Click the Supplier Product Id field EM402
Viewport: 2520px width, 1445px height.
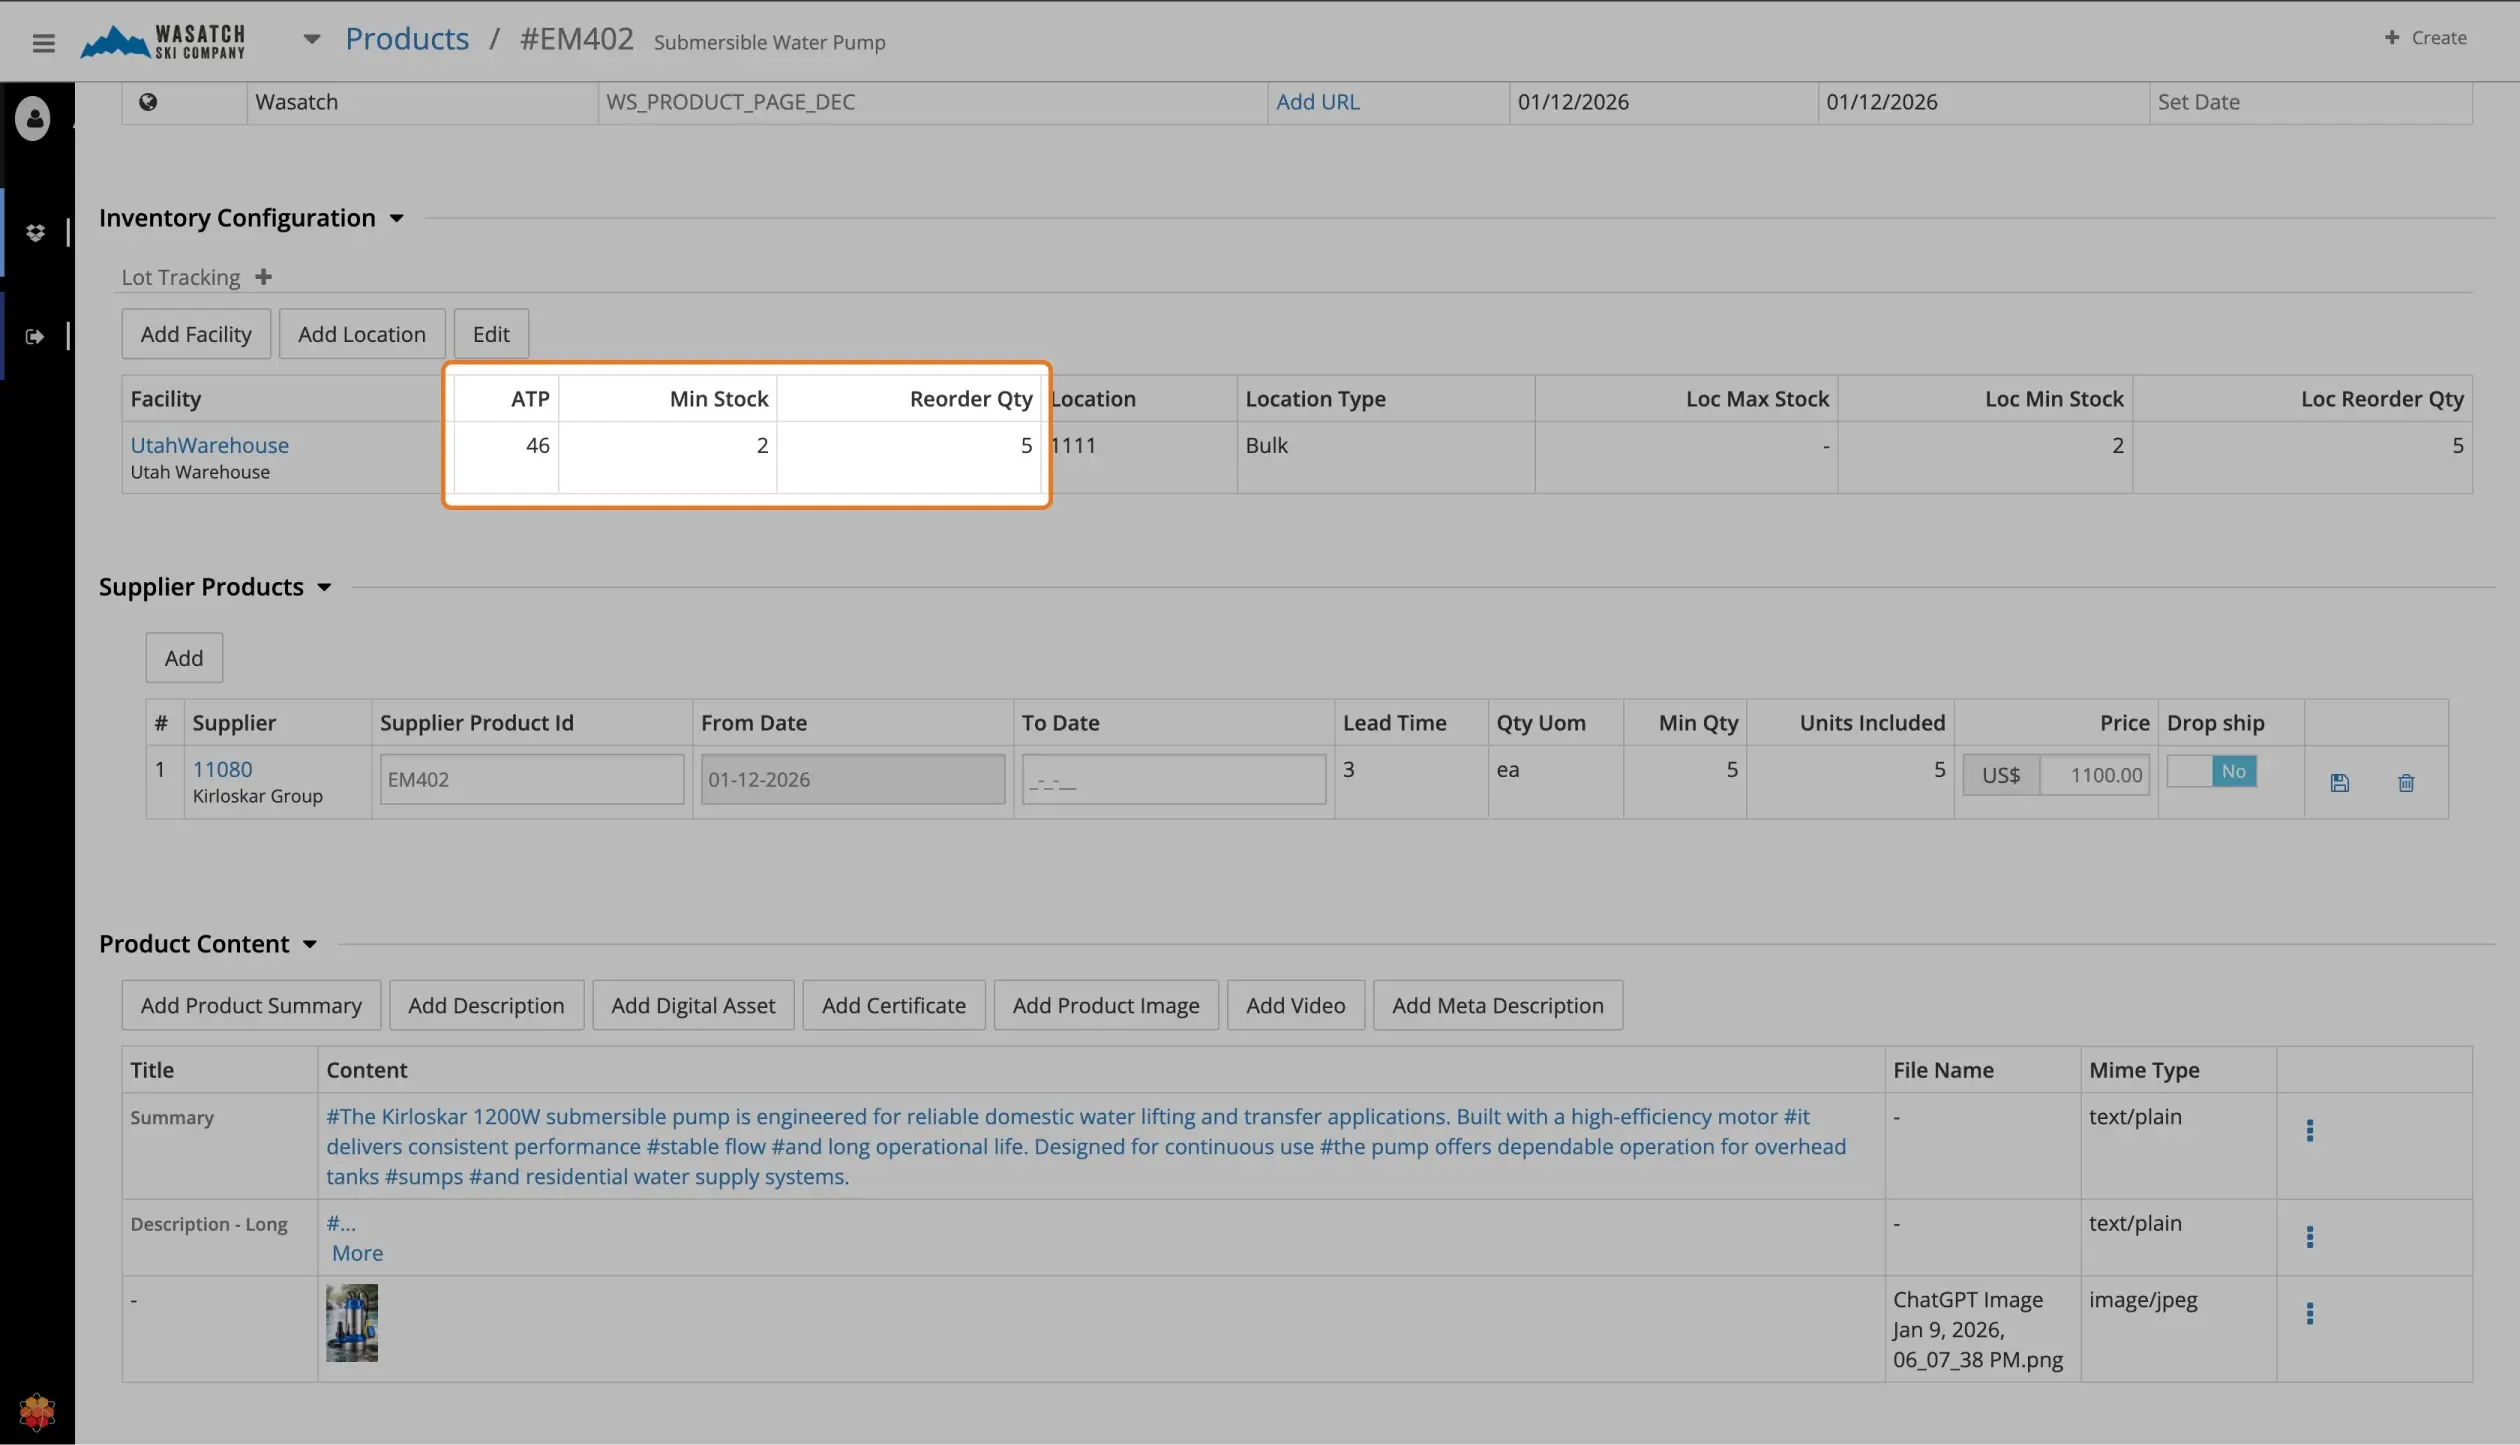click(532, 780)
